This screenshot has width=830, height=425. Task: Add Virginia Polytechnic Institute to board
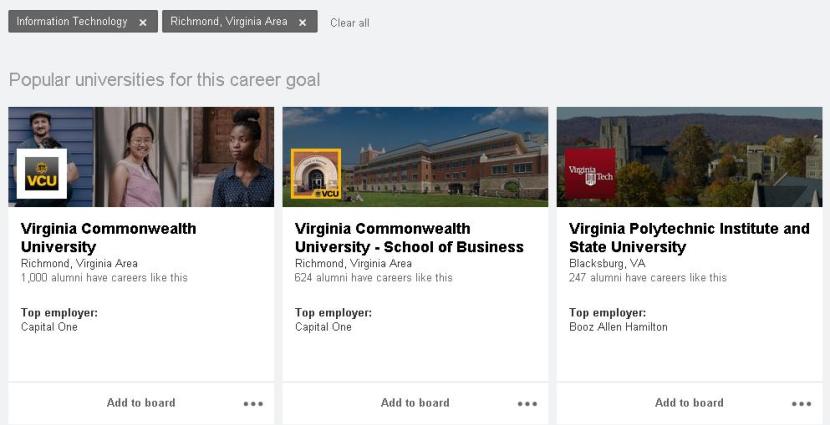click(x=689, y=403)
